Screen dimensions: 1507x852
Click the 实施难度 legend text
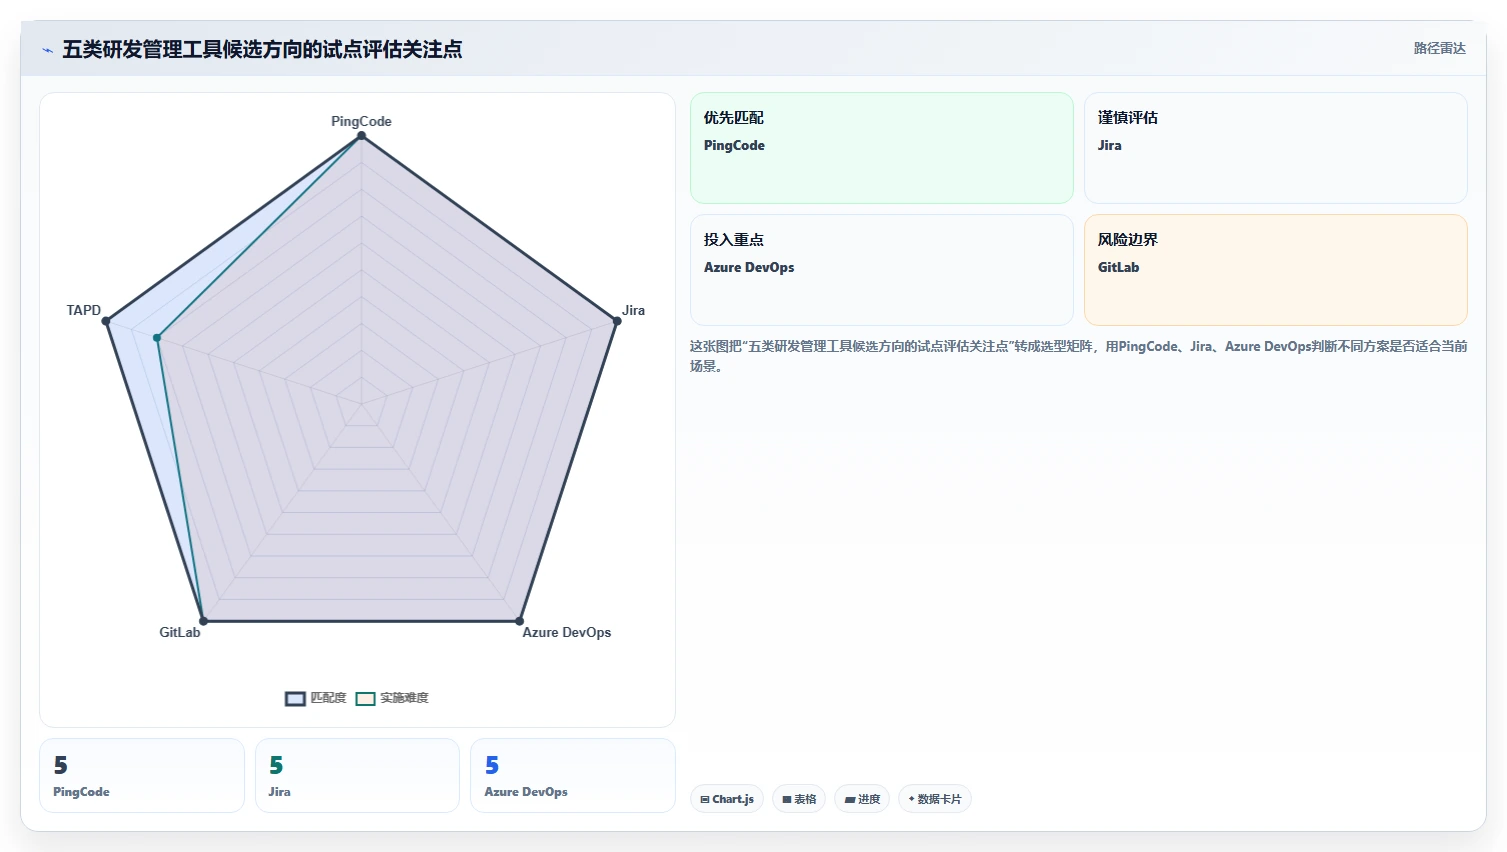[404, 698]
